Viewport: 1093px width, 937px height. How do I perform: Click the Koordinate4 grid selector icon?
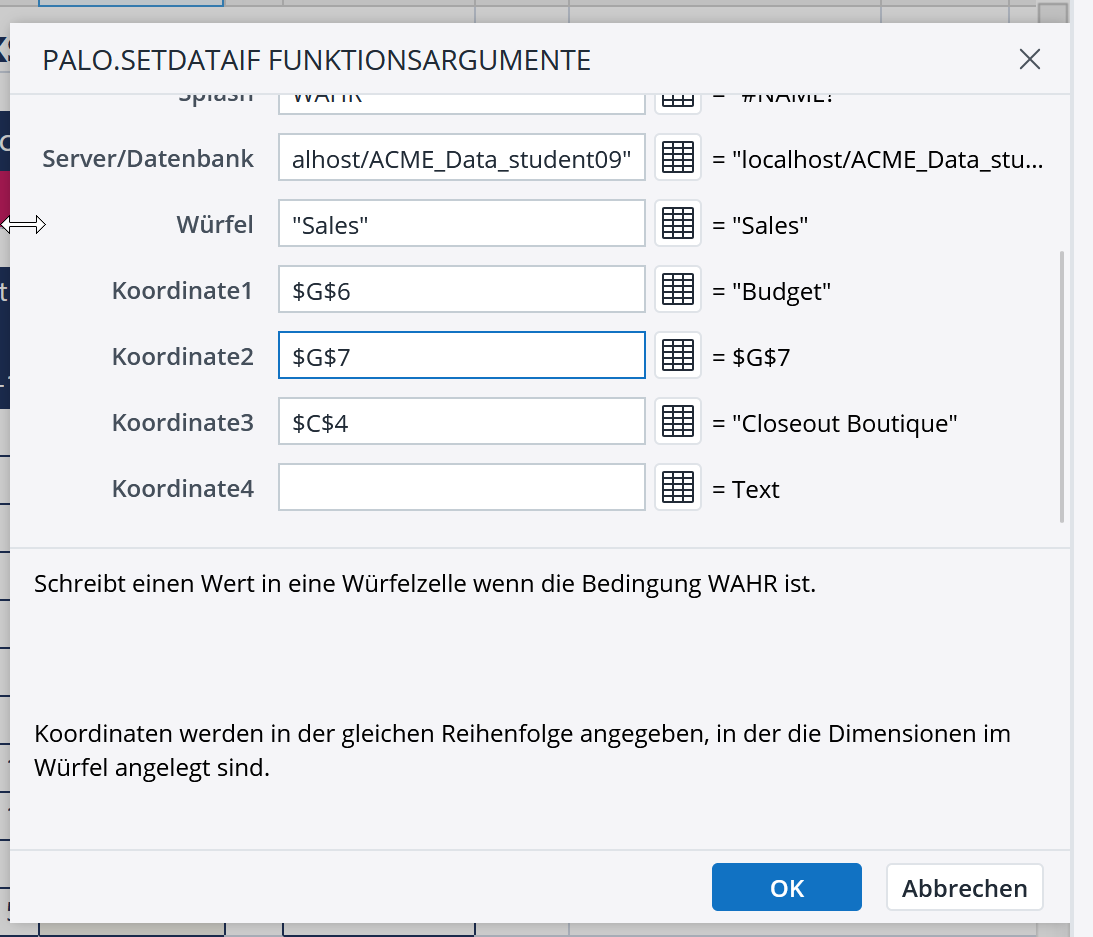(678, 488)
